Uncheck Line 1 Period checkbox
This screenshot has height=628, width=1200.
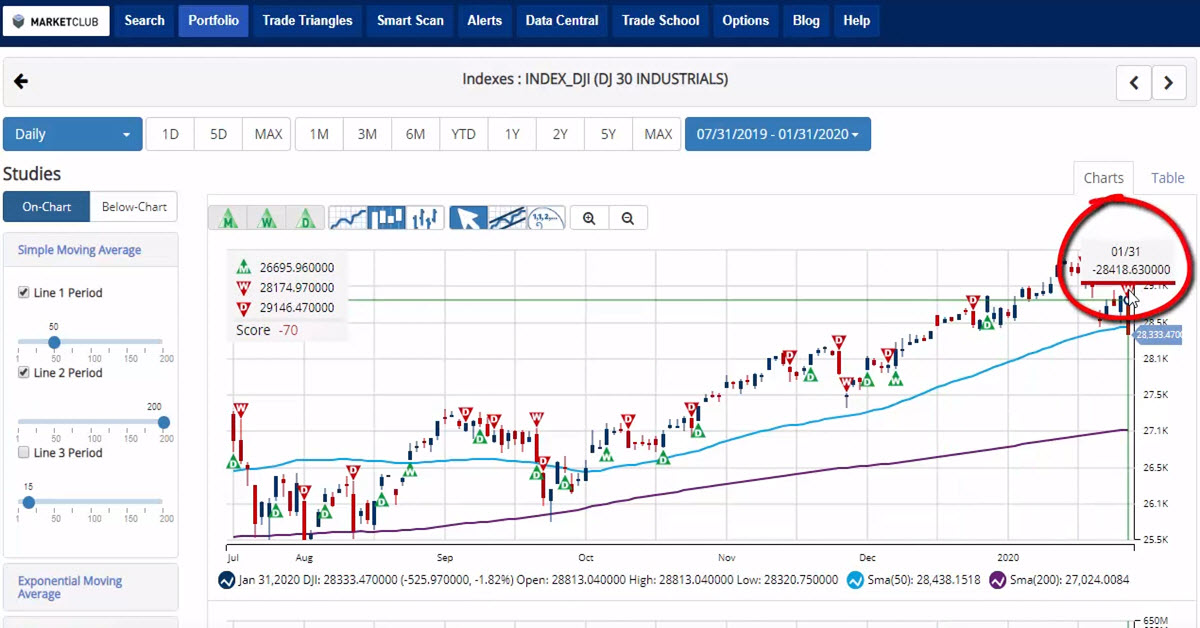tap(24, 293)
